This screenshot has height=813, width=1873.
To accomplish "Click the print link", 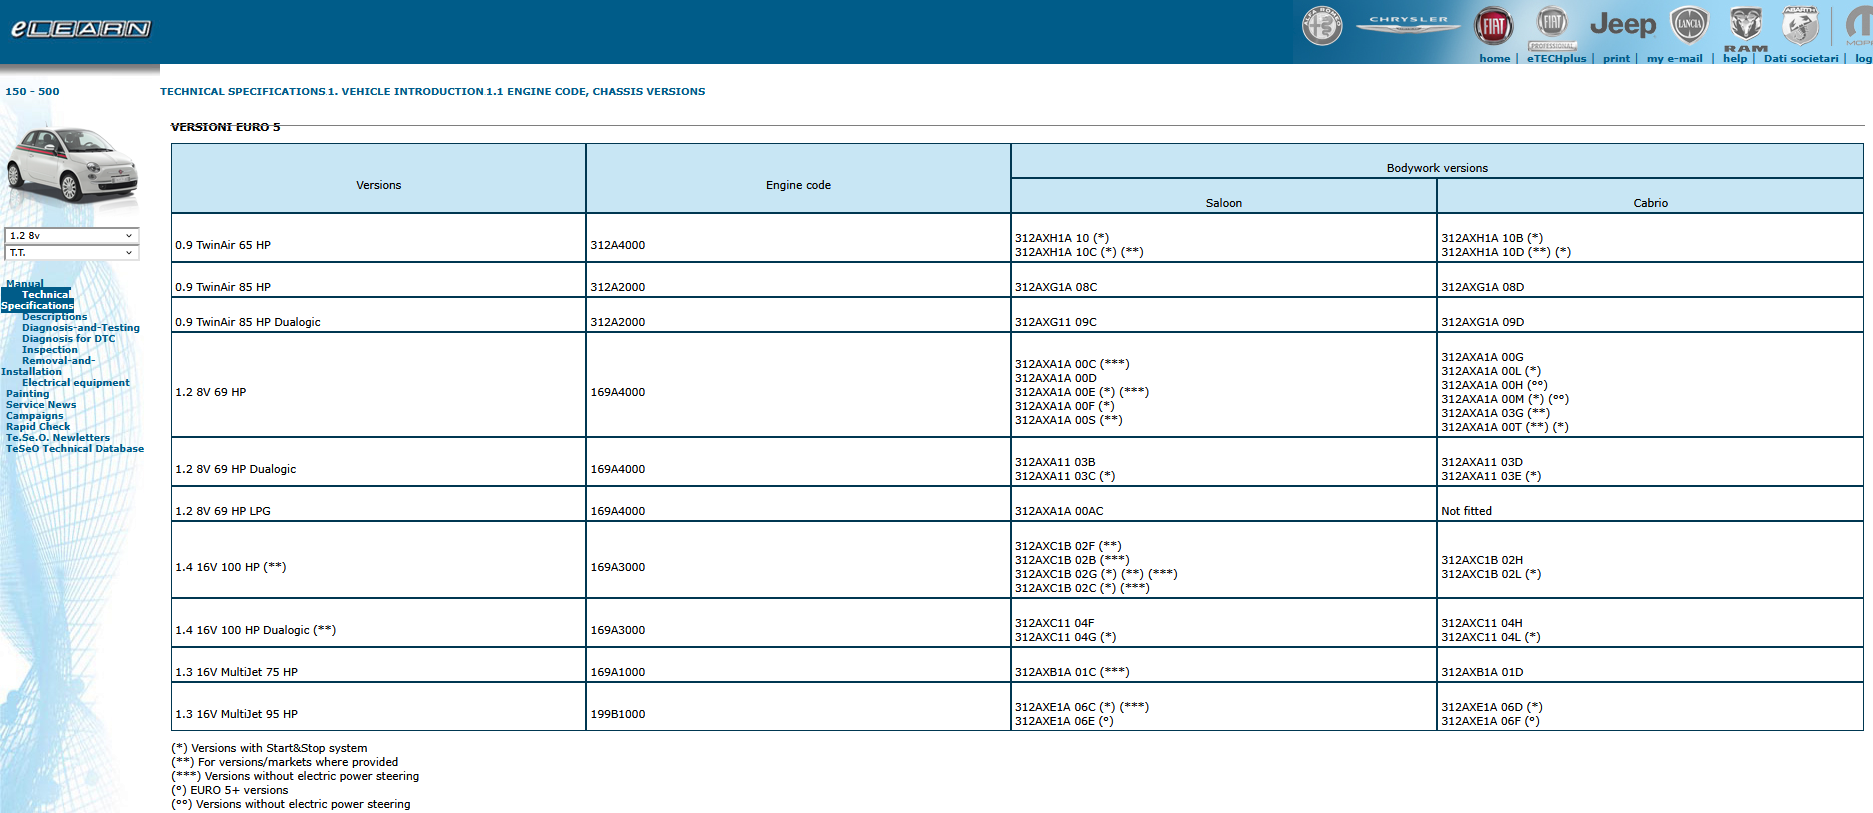I will click(x=1616, y=58).
